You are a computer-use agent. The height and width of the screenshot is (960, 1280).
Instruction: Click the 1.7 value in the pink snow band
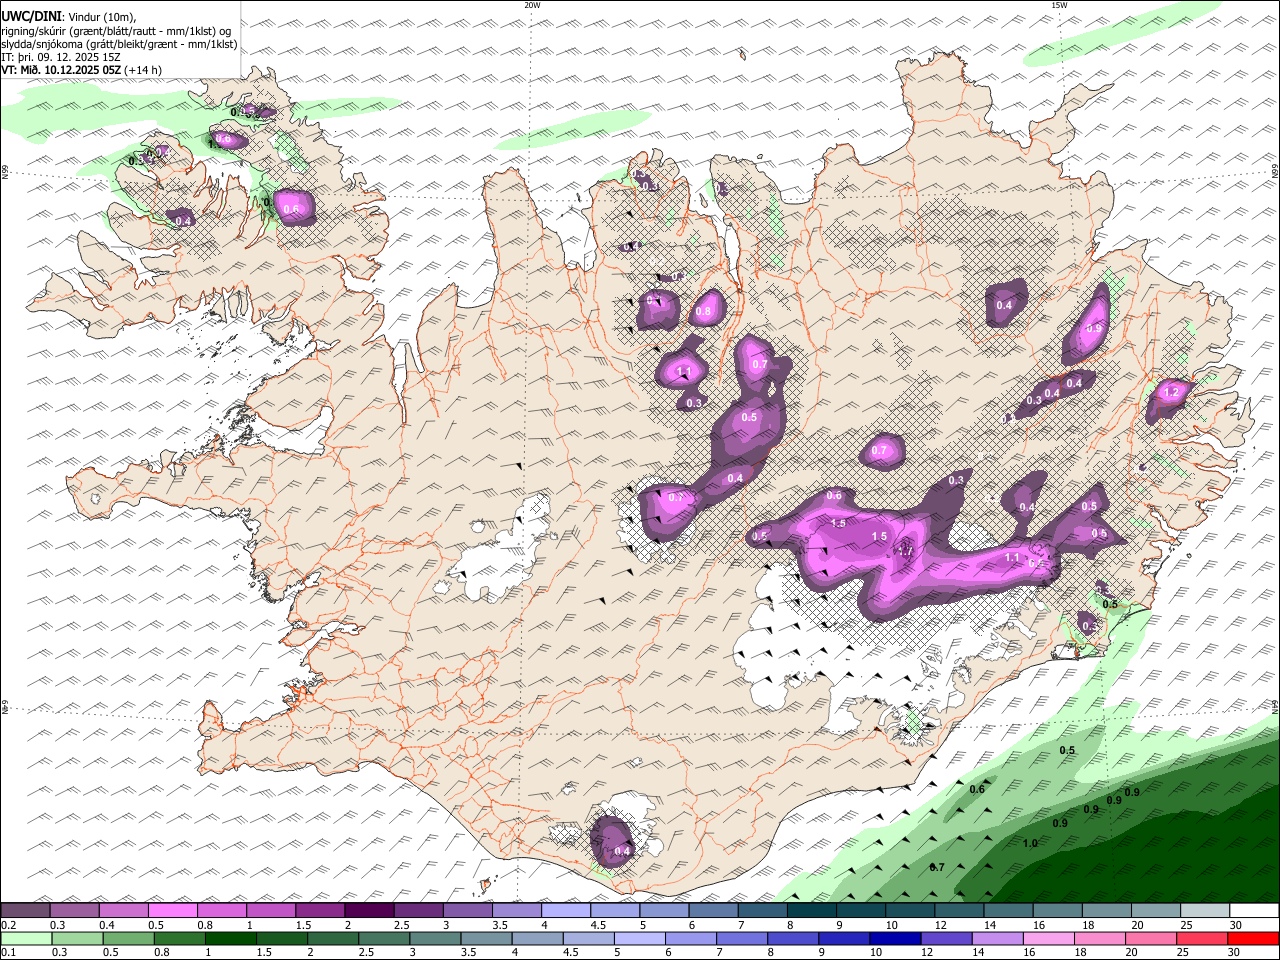tap(905, 550)
